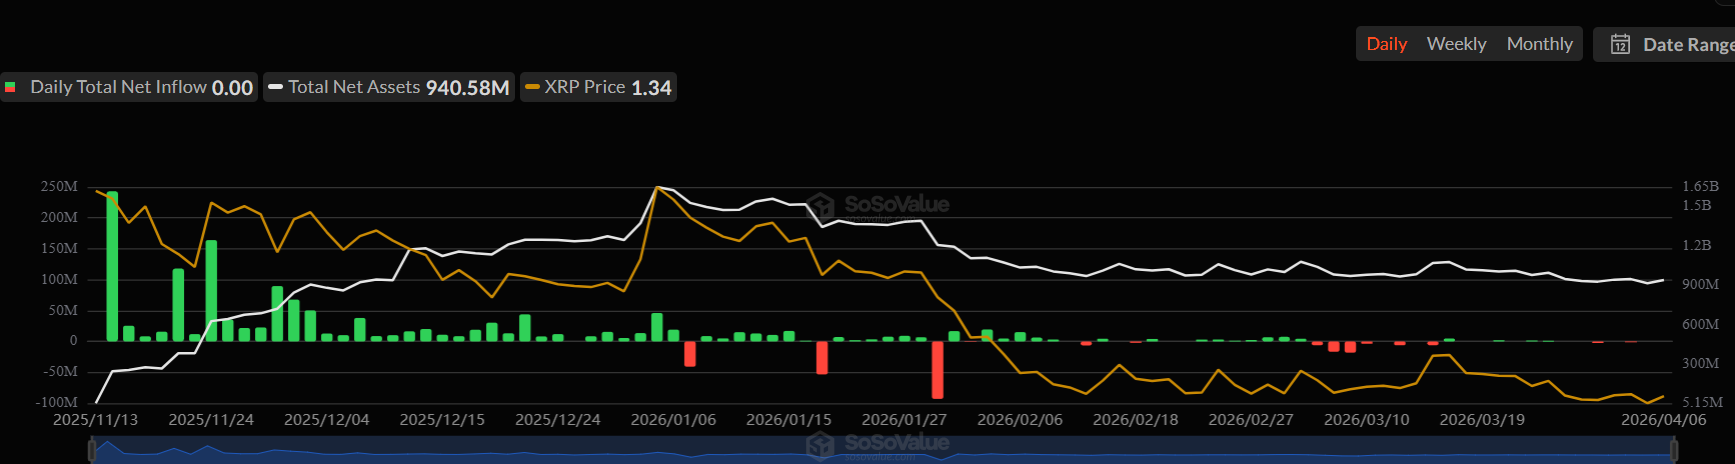Select the large red outflow bar near 2026/01/27
Screen dimensions: 1735x464
937,370
